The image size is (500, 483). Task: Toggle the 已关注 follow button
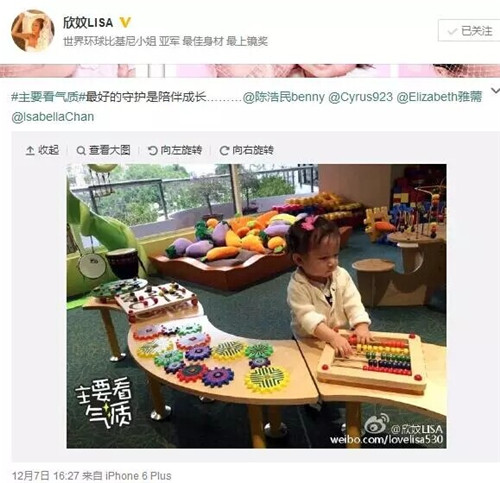click(x=470, y=31)
